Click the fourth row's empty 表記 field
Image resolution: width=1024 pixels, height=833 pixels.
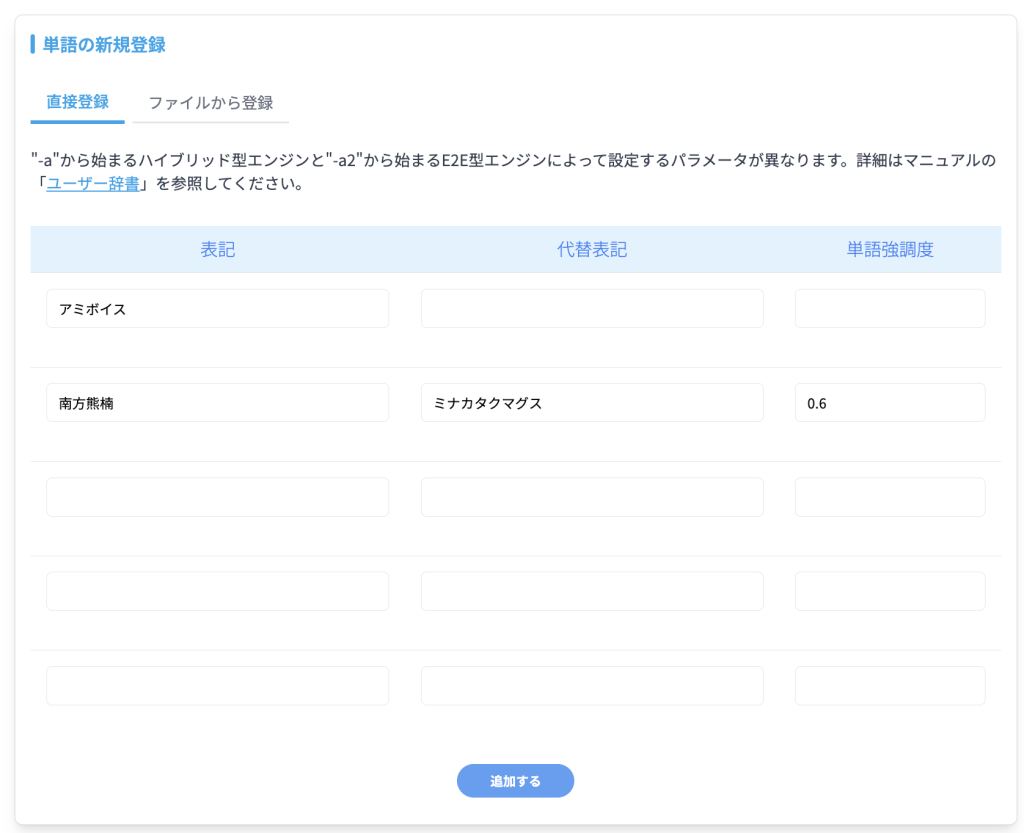(x=217, y=591)
